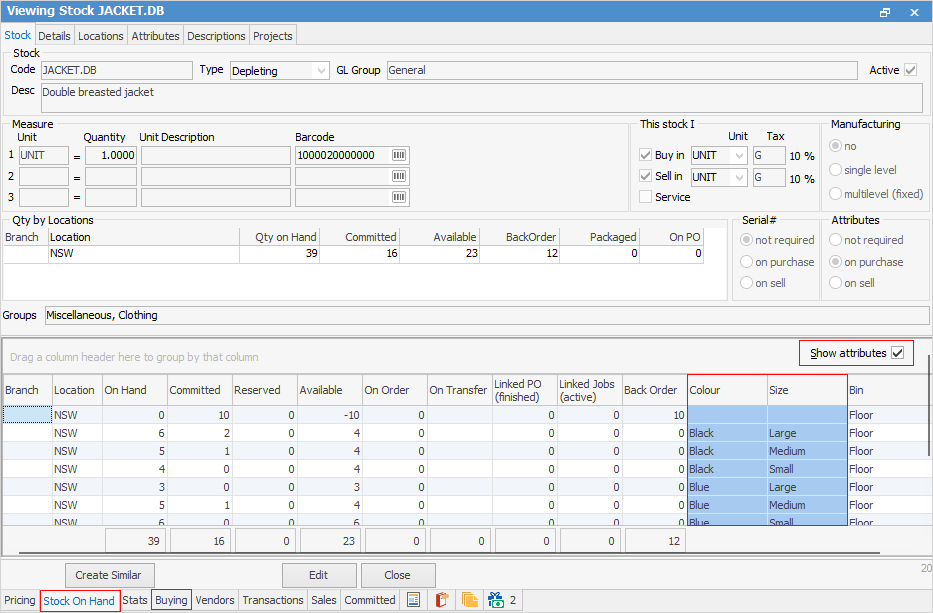
Task: Switch to the Attributes tab
Action: point(155,36)
